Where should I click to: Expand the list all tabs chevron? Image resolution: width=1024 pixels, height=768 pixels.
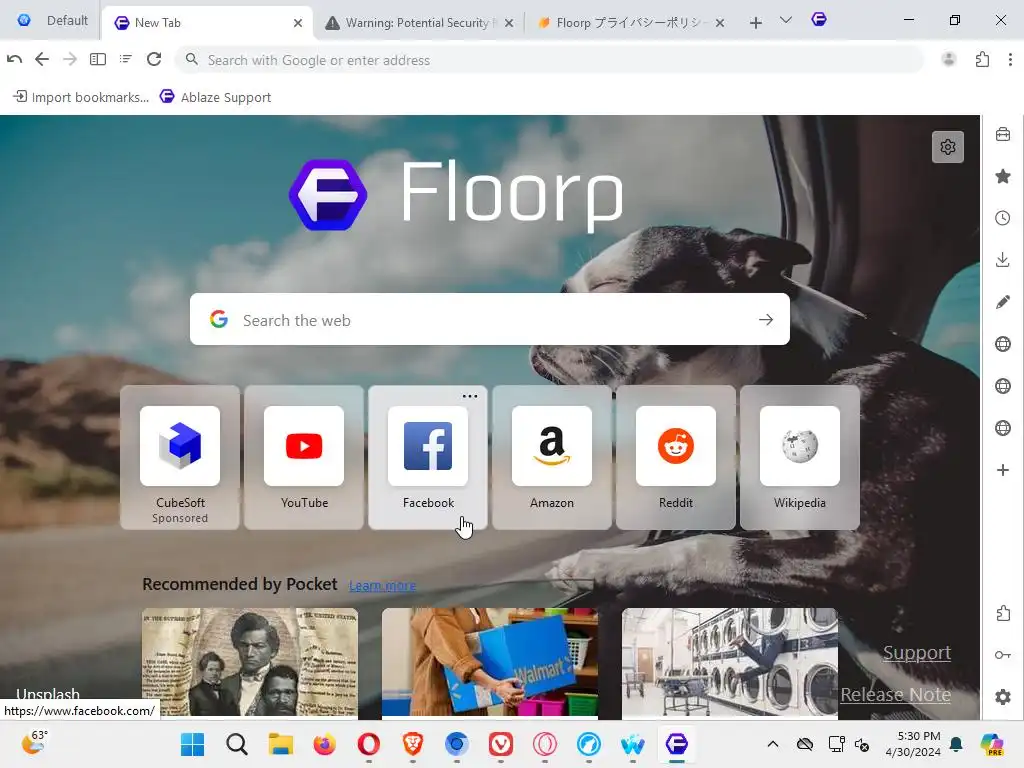786,20
